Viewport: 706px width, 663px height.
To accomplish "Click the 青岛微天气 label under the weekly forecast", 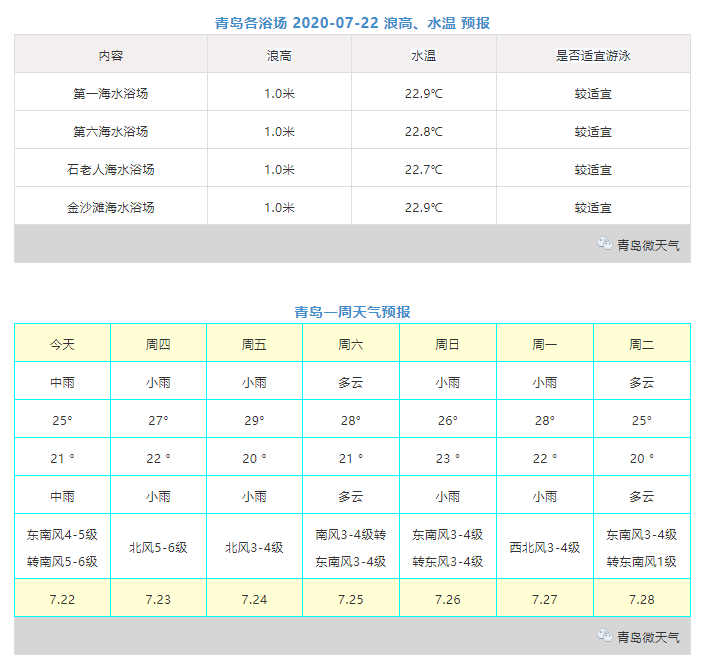I will click(648, 637).
